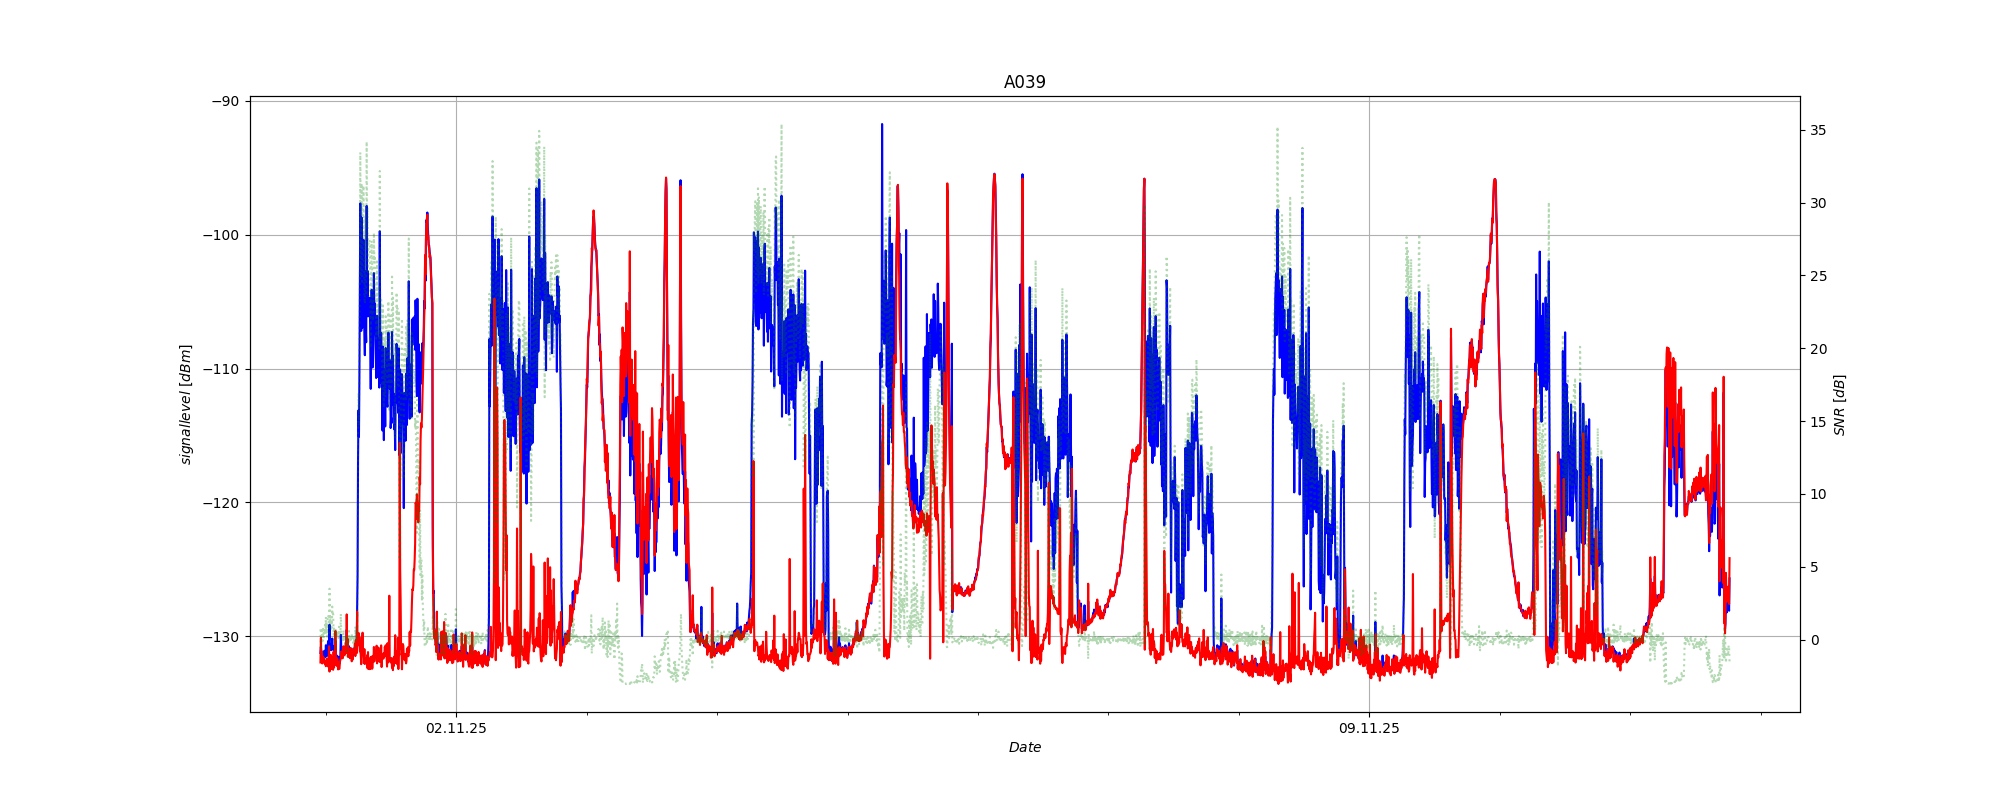This screenshot has width=2000, height=800.
Task: Click the 15 SNR tick label
Action: (x=1817, y=422)
